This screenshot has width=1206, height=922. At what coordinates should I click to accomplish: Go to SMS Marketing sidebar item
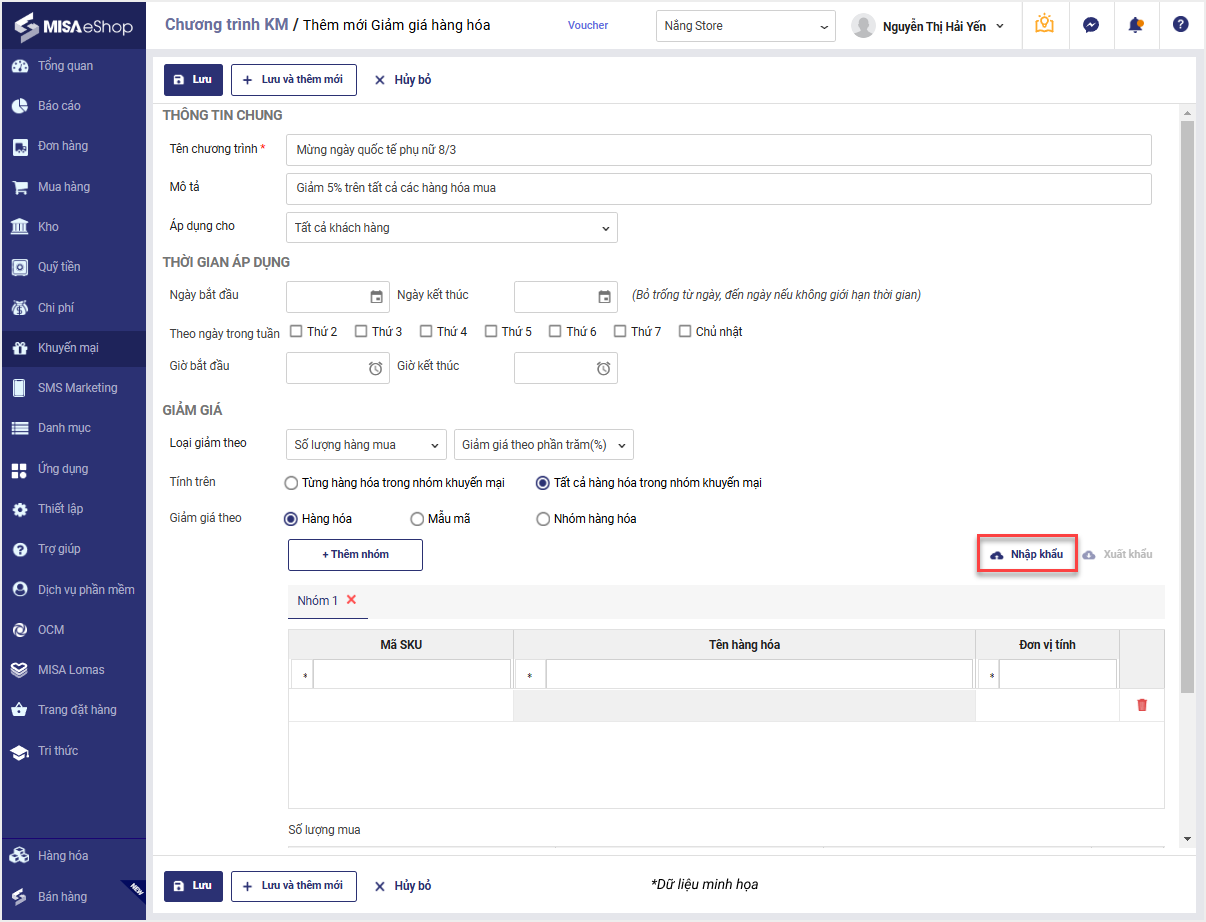click(77, 388)
